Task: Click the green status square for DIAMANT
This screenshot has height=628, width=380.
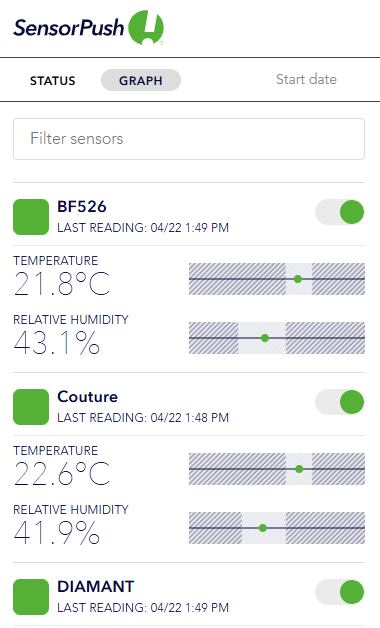Action: tap(31, 596)
